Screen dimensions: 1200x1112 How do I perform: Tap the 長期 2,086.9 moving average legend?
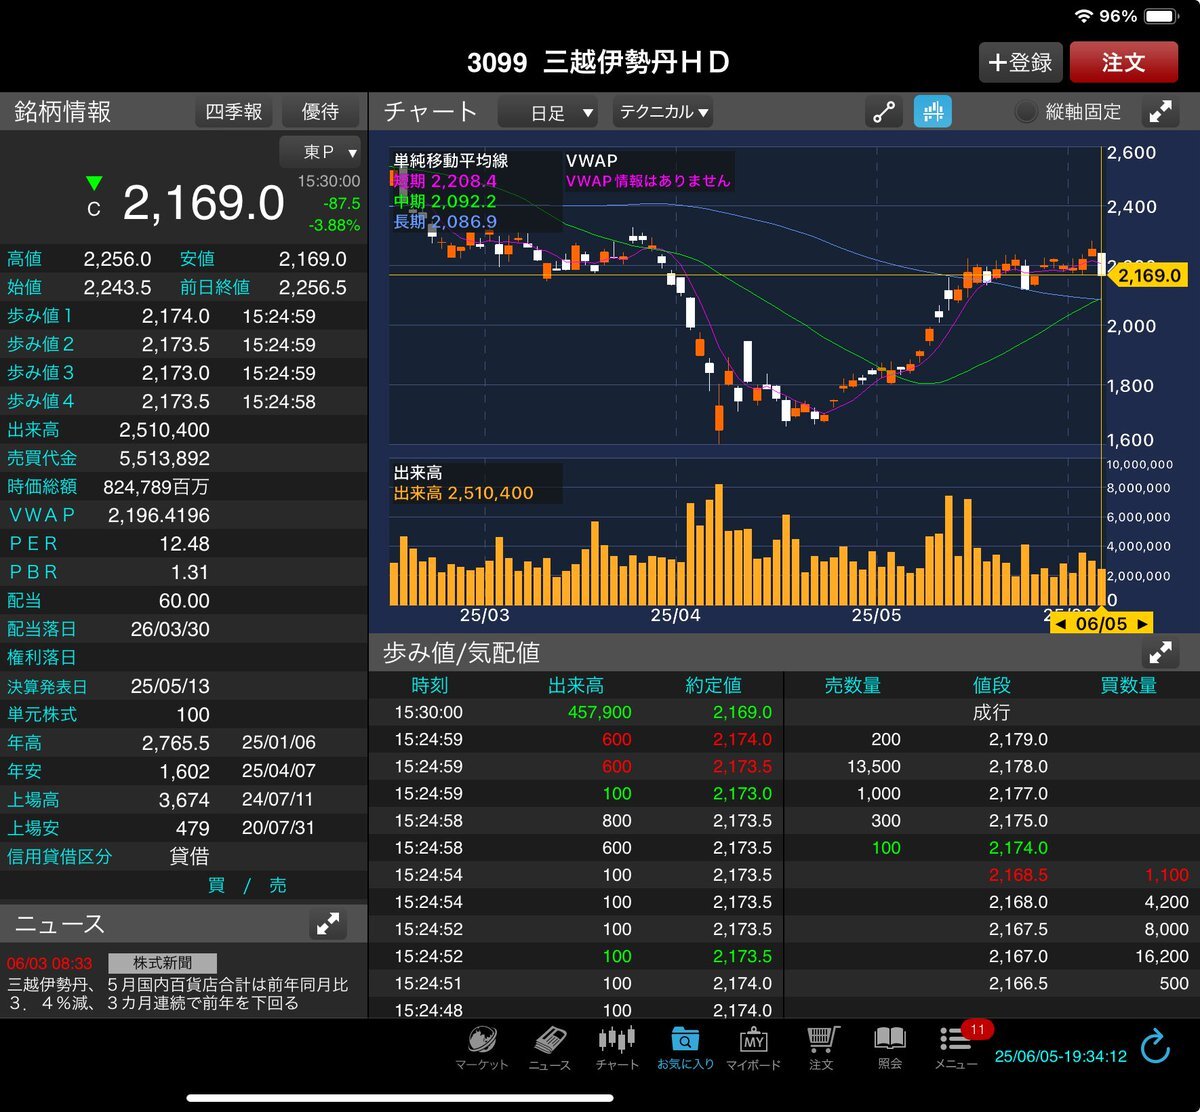pyautogui.click(x=445, y=221)
